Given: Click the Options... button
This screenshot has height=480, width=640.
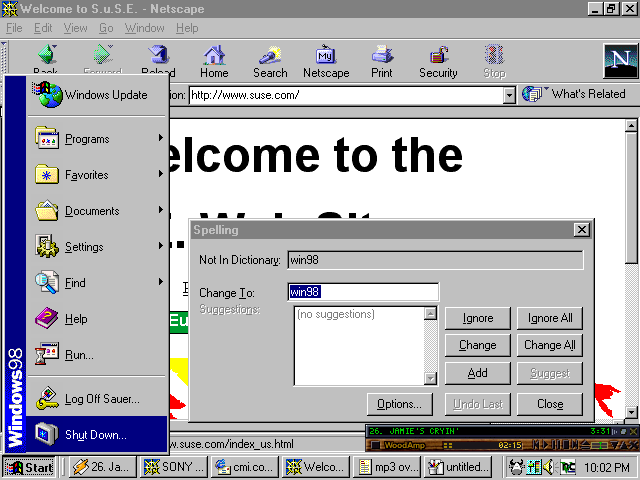Looking at the screenshot, I should (400, 404).
